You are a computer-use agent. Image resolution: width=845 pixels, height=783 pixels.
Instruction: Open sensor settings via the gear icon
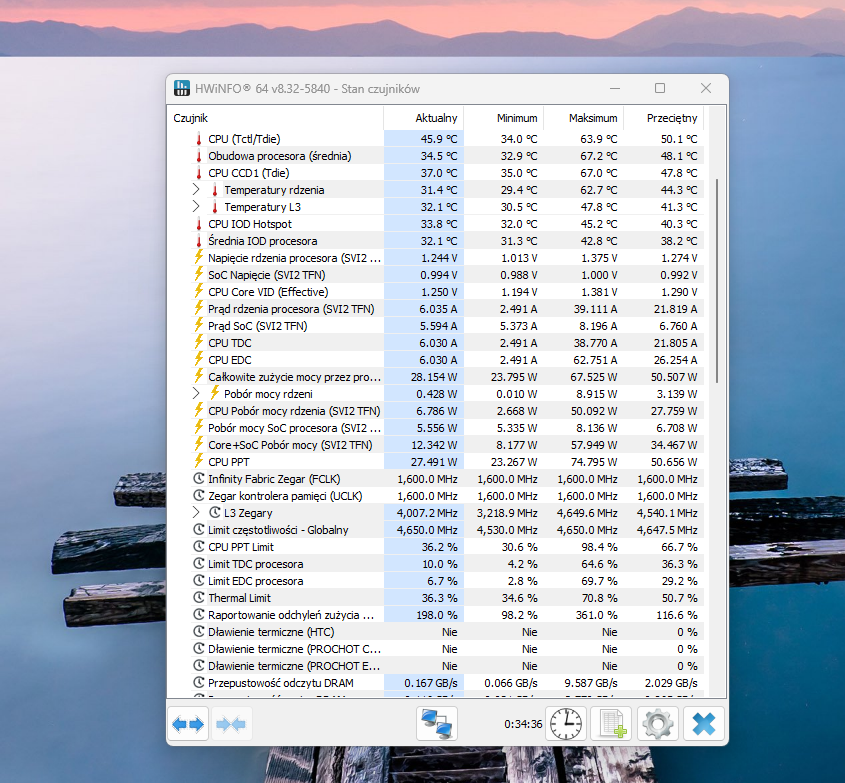658,723
